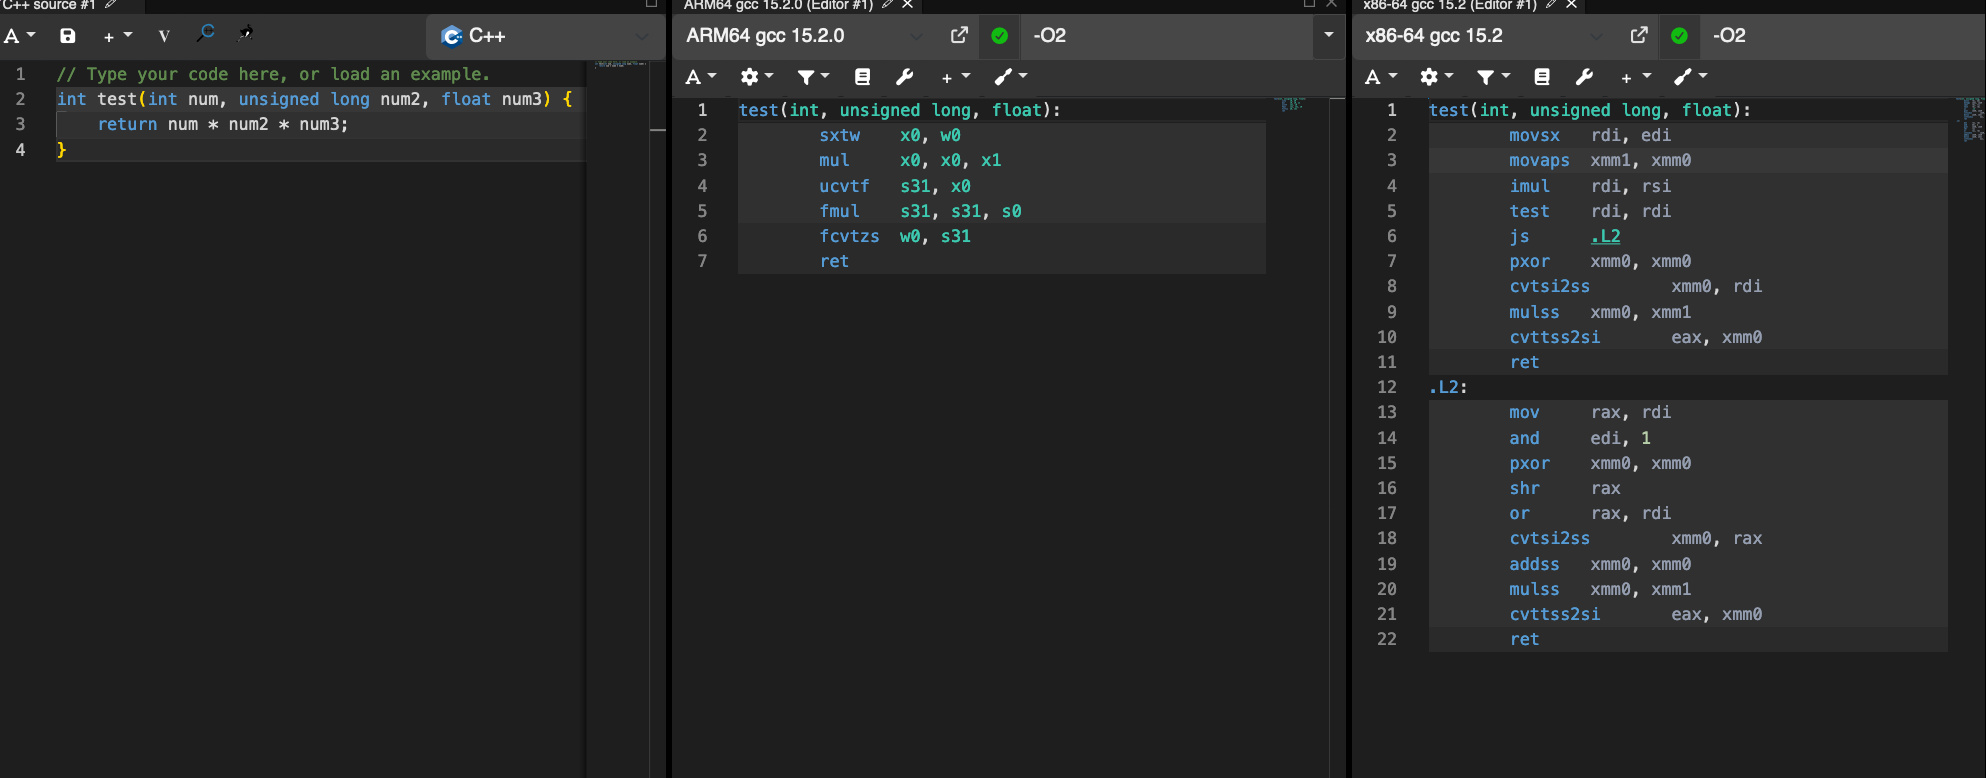The image size is (1986, 778).
Task: Click the ".L2:" label definition line
Action: [x=1448, y=387]
